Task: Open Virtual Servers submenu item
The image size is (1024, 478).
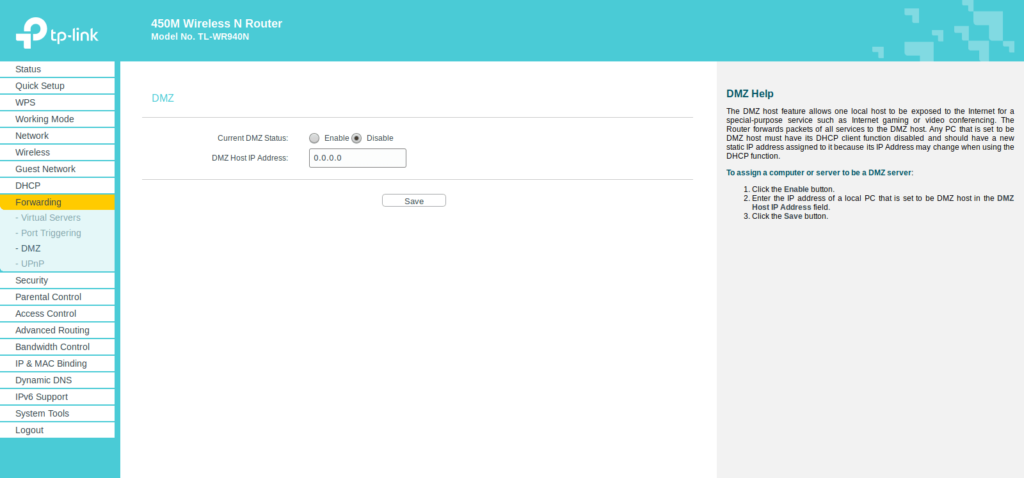Action: [50, 218]
